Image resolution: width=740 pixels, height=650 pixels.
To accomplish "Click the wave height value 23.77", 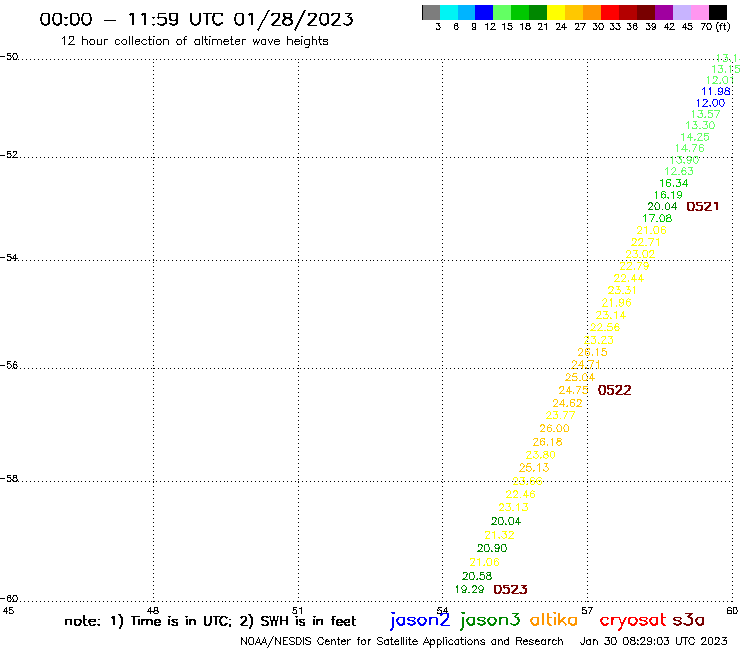I will [x=561, y=415].
